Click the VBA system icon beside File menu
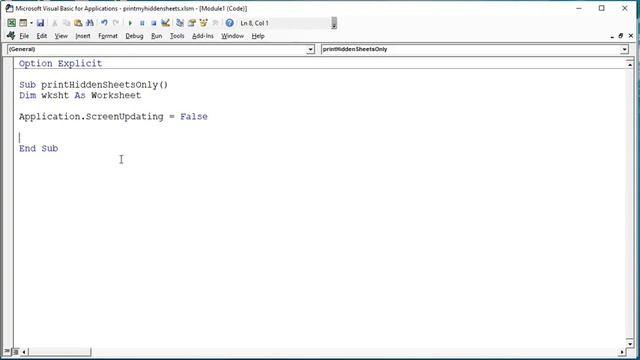Screen dimensions: 640x360 pyautogui.click(x=11, y=36)
